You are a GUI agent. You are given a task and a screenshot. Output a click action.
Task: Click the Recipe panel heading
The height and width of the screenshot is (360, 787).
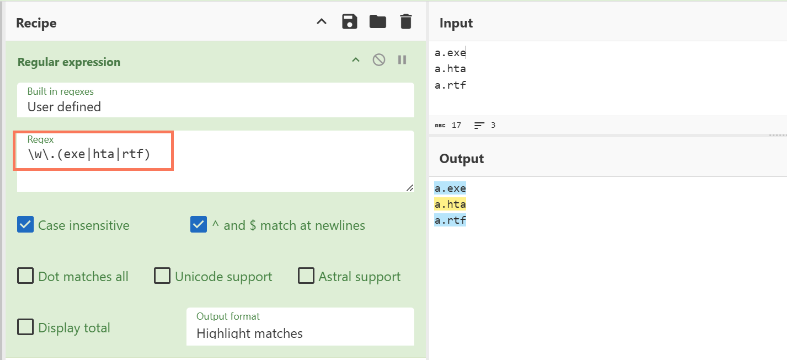coord(36,23)
